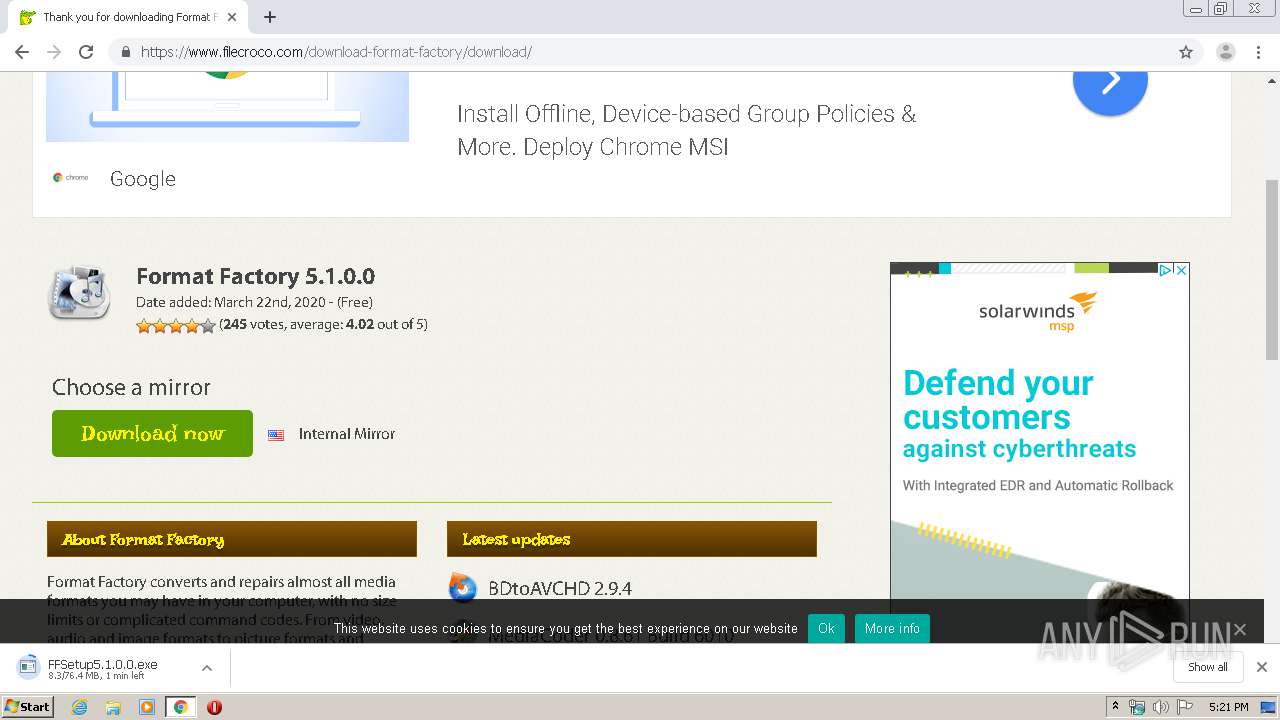
Task: Open the network tray icon
Action: tap(1137, 707)
